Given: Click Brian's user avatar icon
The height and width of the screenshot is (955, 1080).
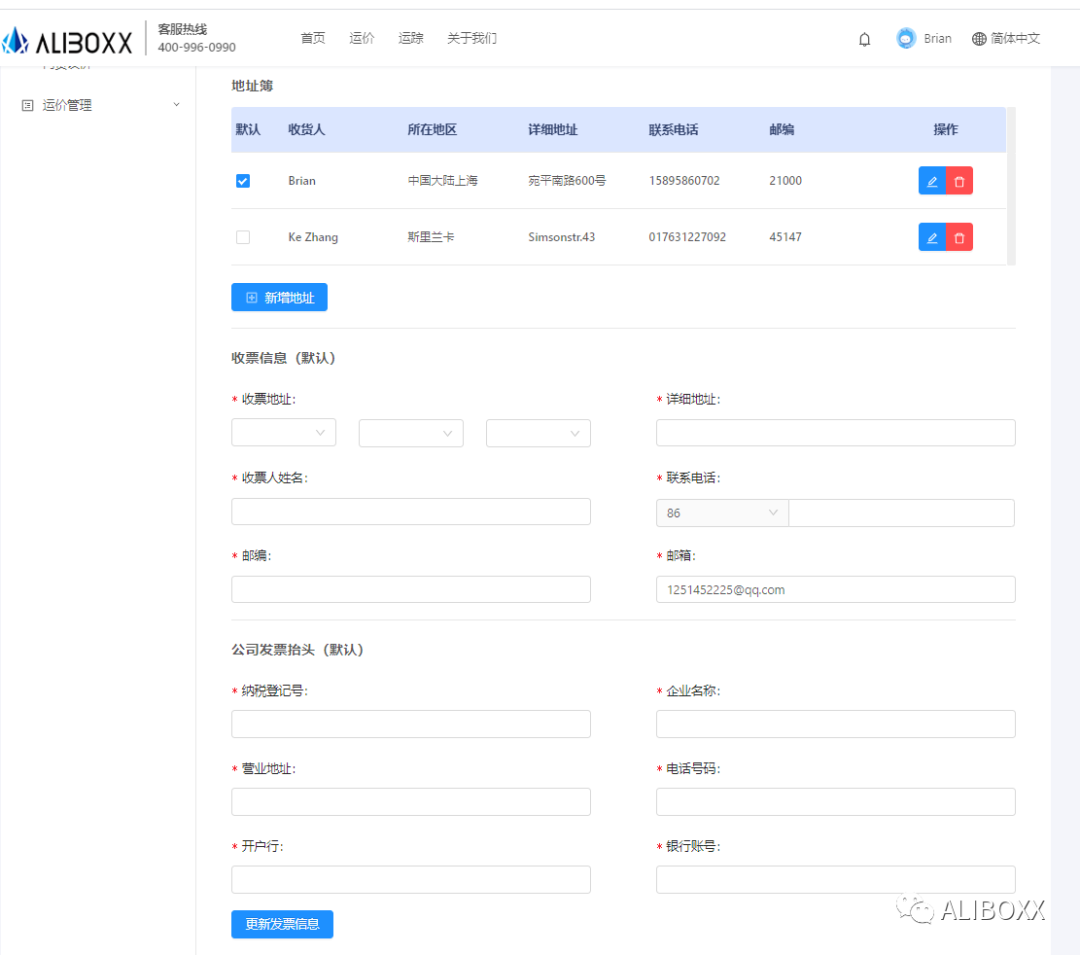Looking at the screenshot, I should (x=906, y=38).
